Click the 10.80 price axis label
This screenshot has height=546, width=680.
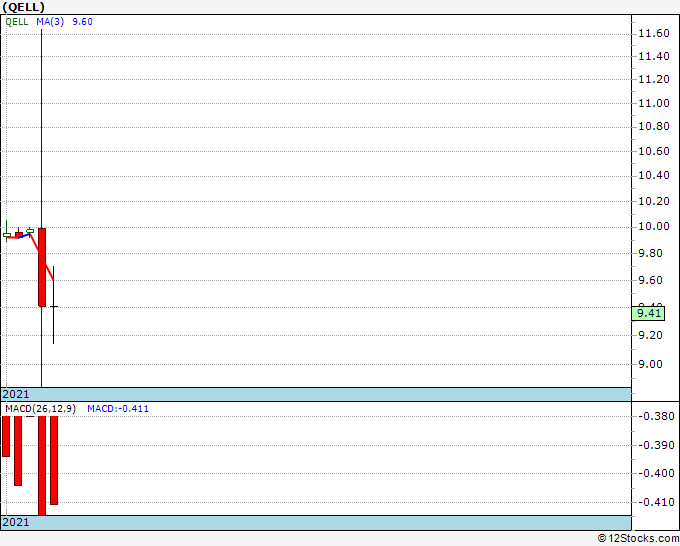click(654, 127)
